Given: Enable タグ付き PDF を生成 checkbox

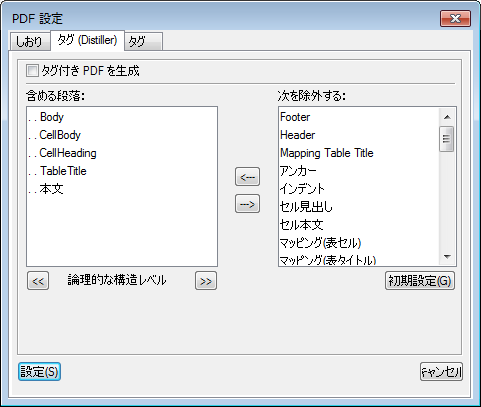Looking at the screenshot, I should coord(32,71).
